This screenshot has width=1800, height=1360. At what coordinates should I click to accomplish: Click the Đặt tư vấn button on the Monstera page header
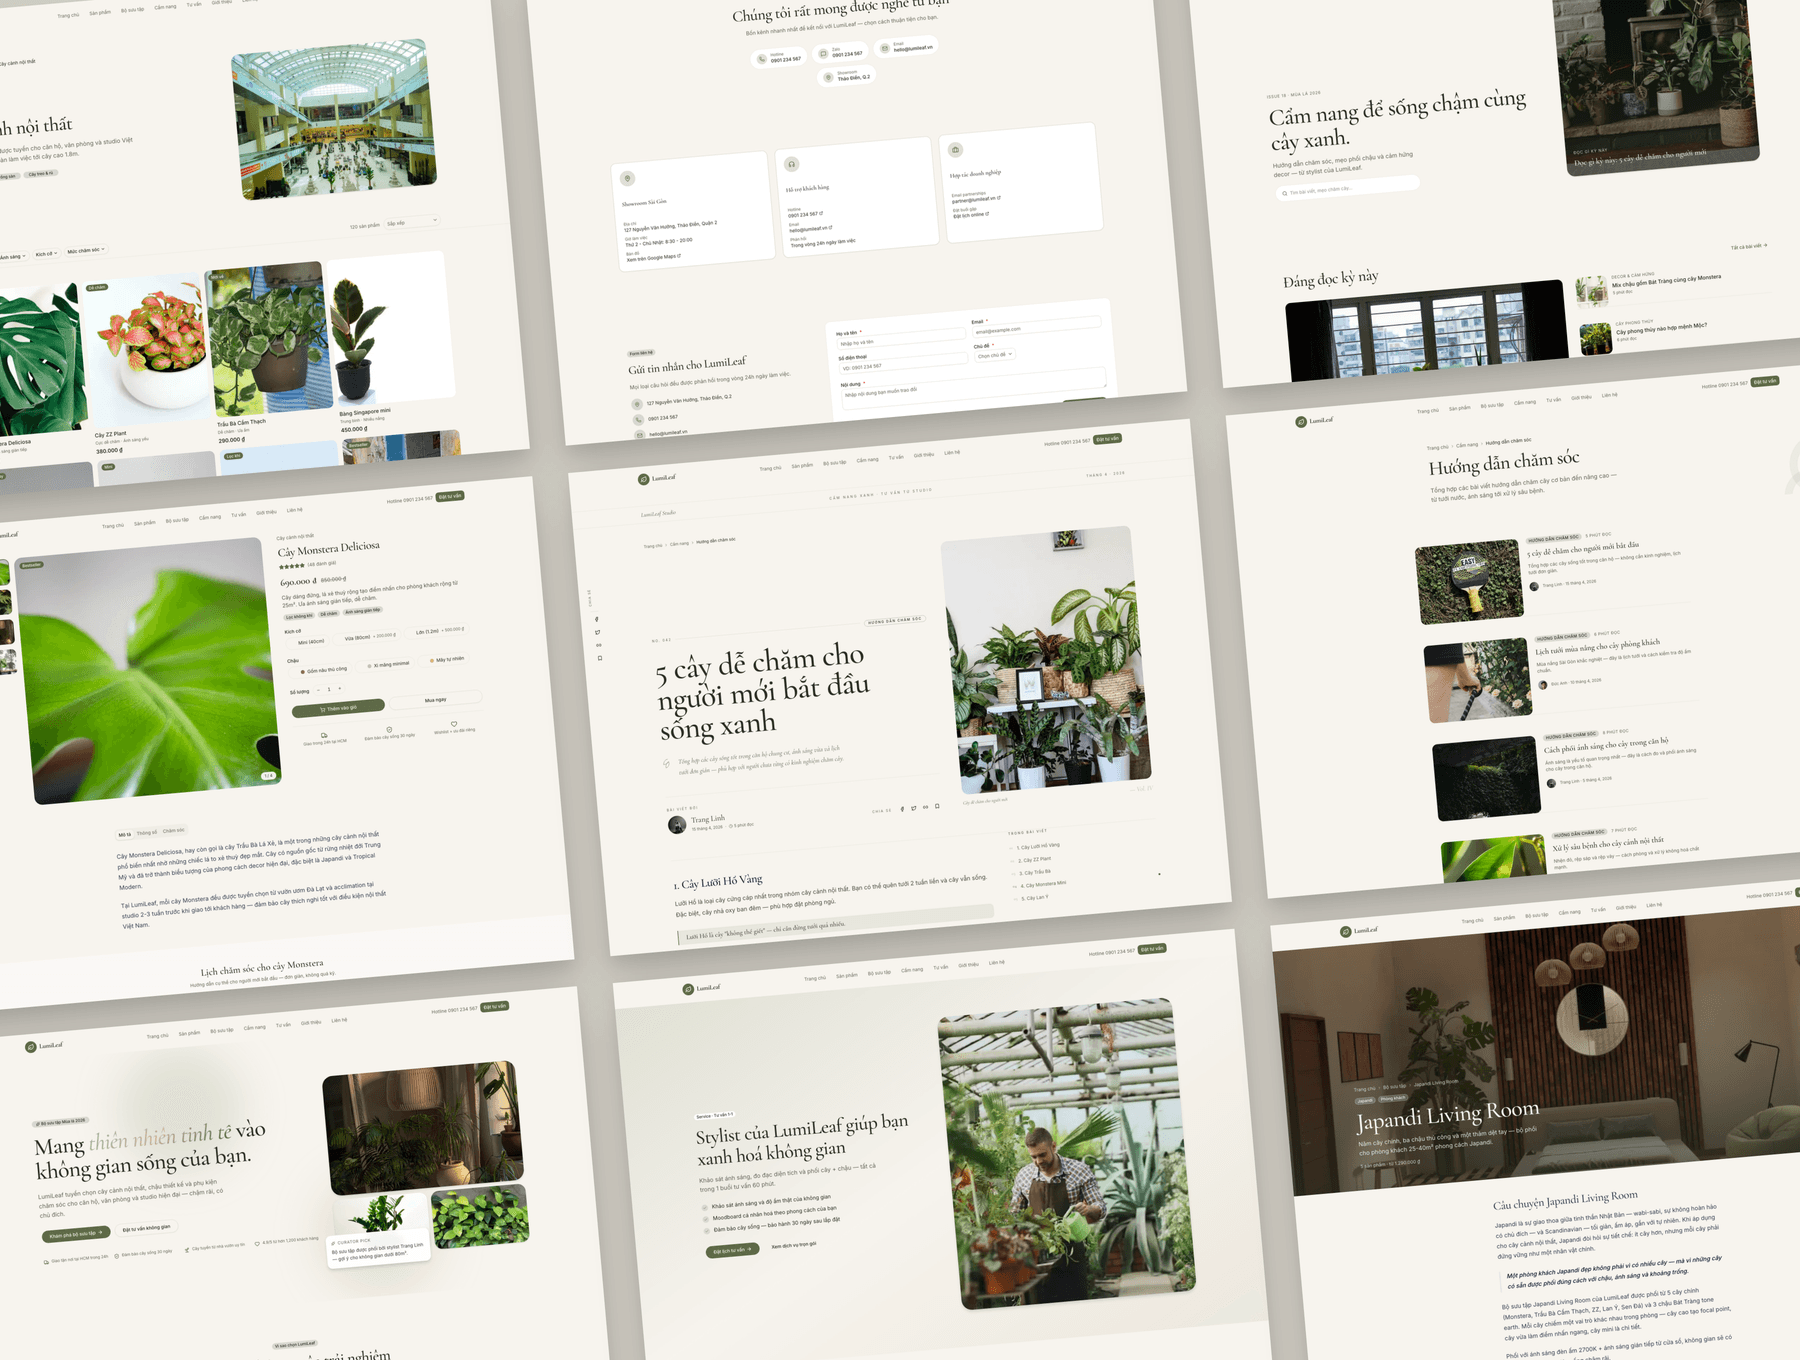(x=450, y=496)
